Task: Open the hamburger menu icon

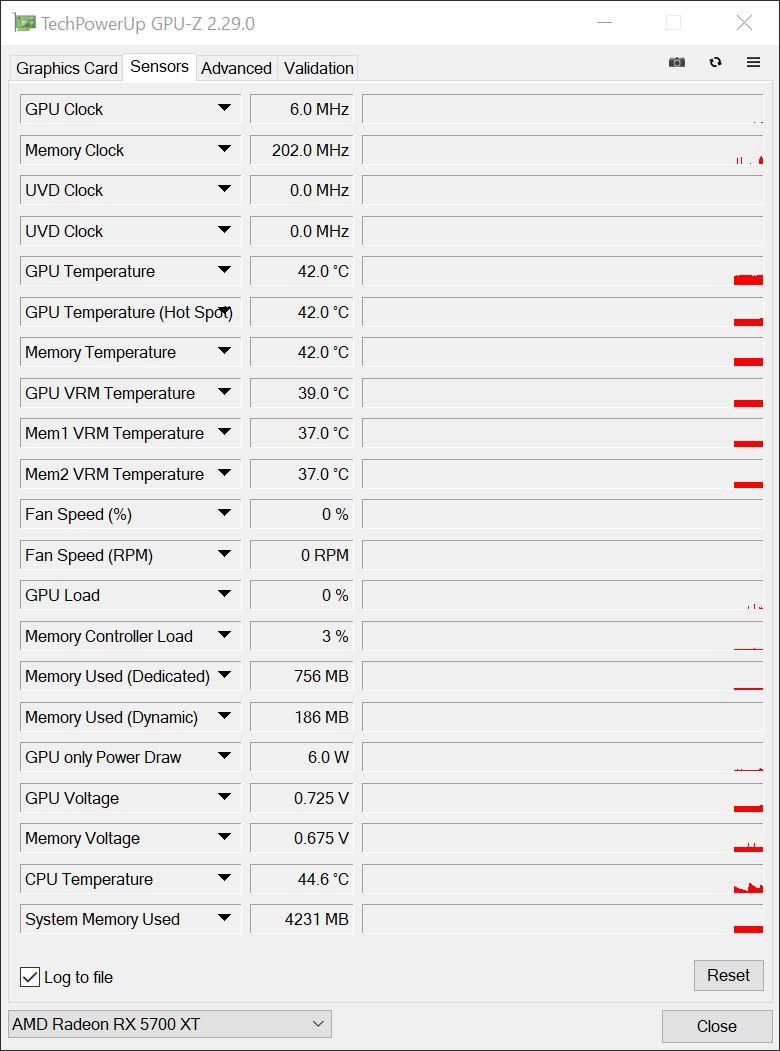Action: point(753,62)
